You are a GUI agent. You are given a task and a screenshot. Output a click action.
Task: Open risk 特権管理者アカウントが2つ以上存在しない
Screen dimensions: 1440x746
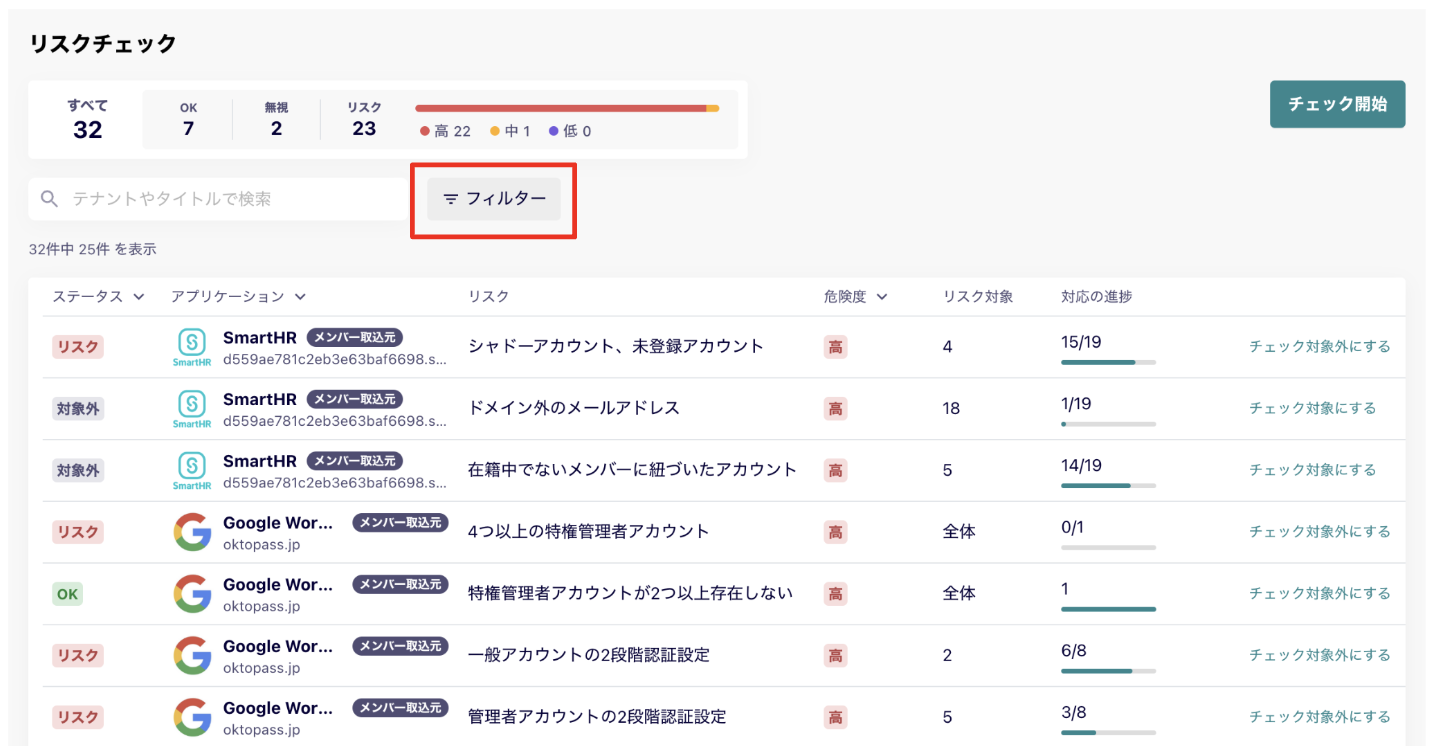click(x=630, y=594)
